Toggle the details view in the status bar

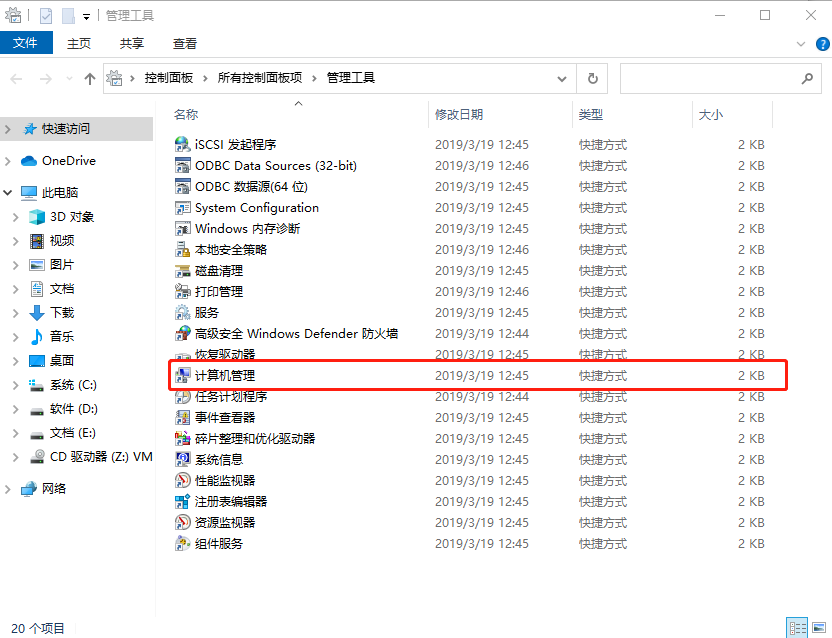798,625
